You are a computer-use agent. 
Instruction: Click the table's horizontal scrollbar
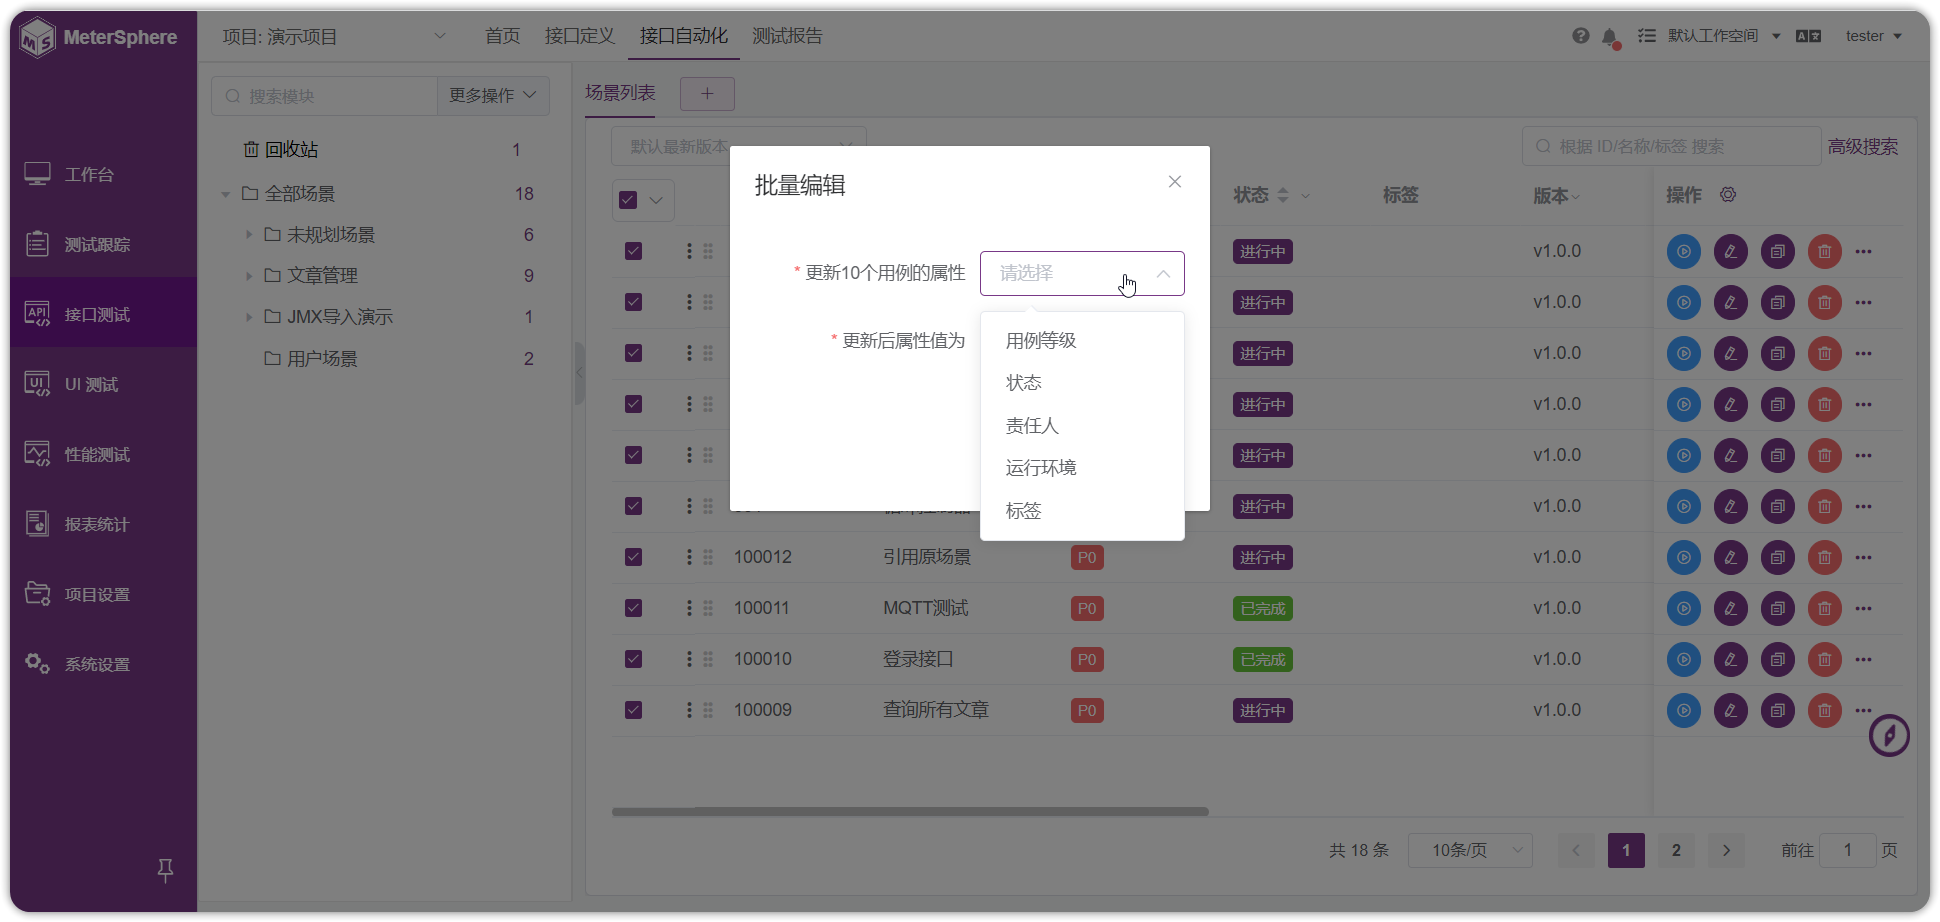910,812
